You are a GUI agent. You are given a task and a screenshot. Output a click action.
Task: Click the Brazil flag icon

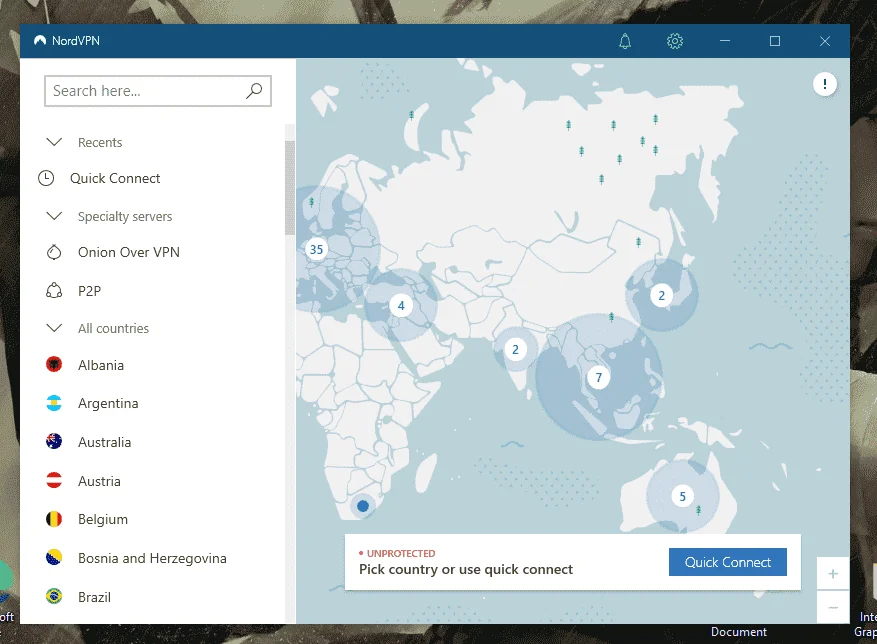coord(54,596)
